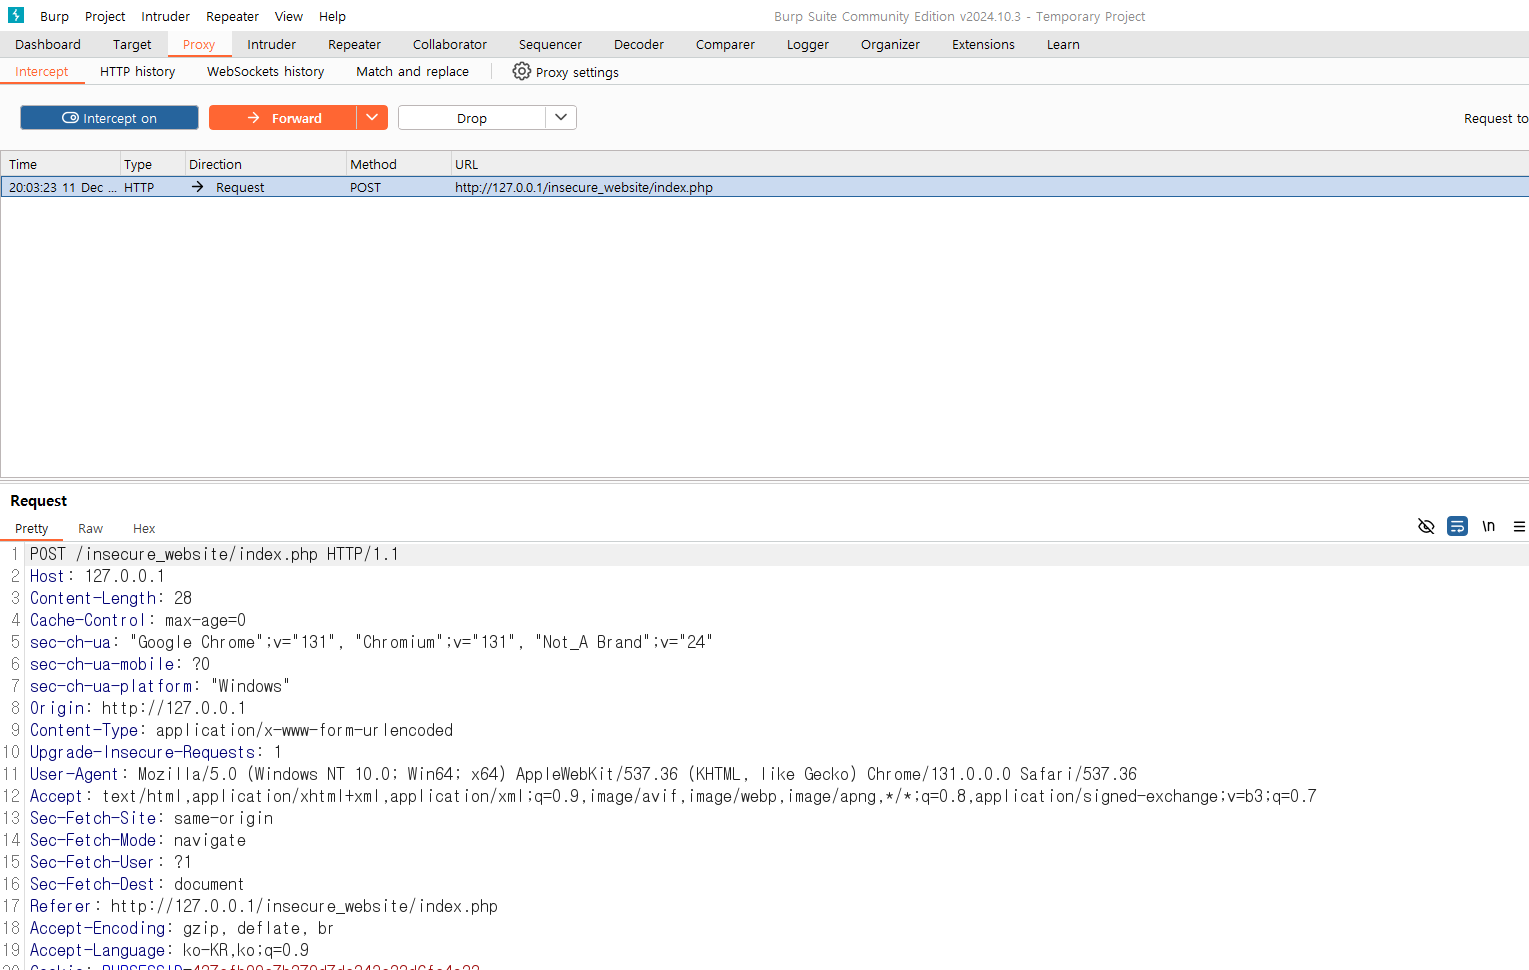
Task: Open the WebSockets history sub-tab
Action: point(265,71)
